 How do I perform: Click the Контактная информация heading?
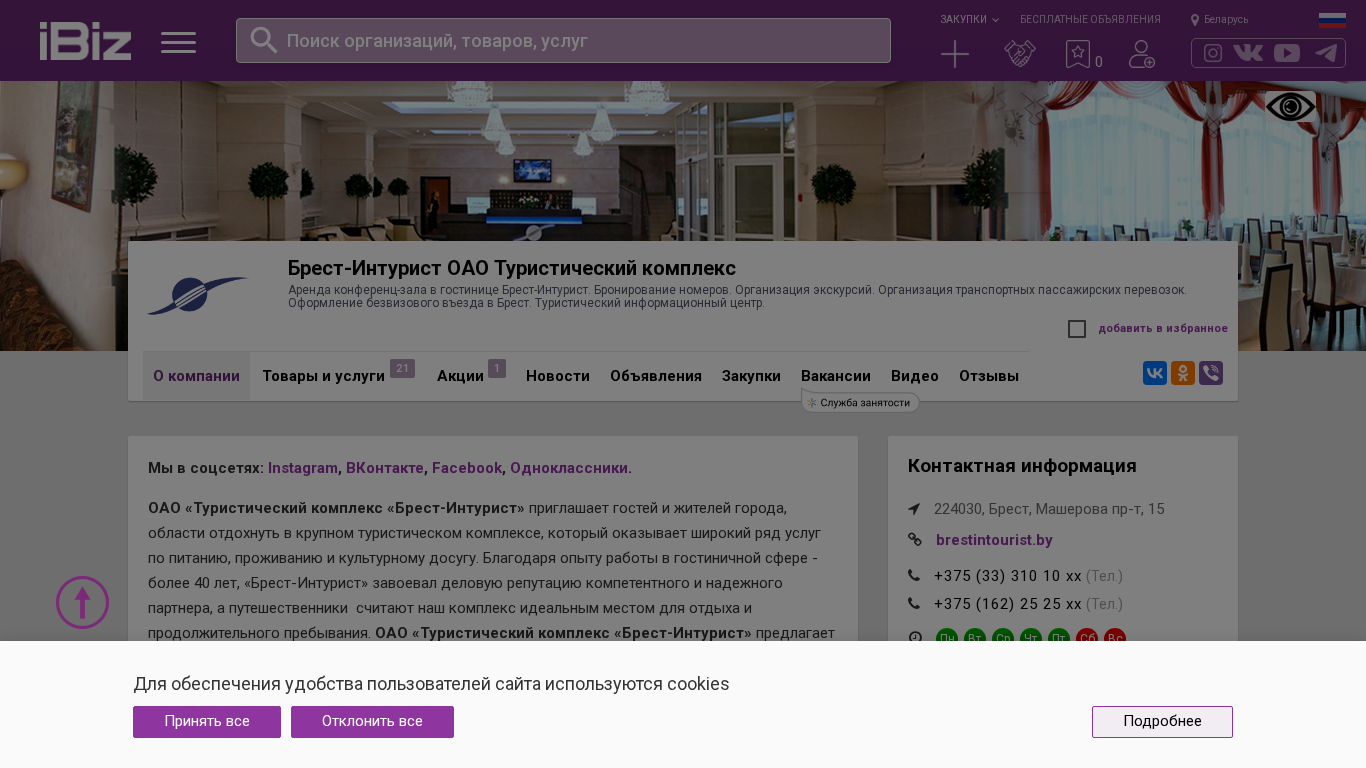tap(1022, 465)
